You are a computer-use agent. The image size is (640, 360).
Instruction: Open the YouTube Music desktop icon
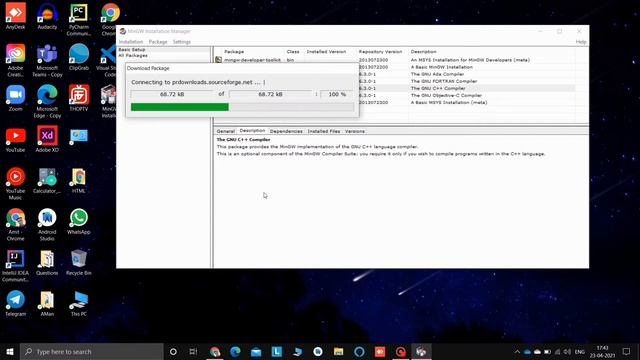click(16, 184)
